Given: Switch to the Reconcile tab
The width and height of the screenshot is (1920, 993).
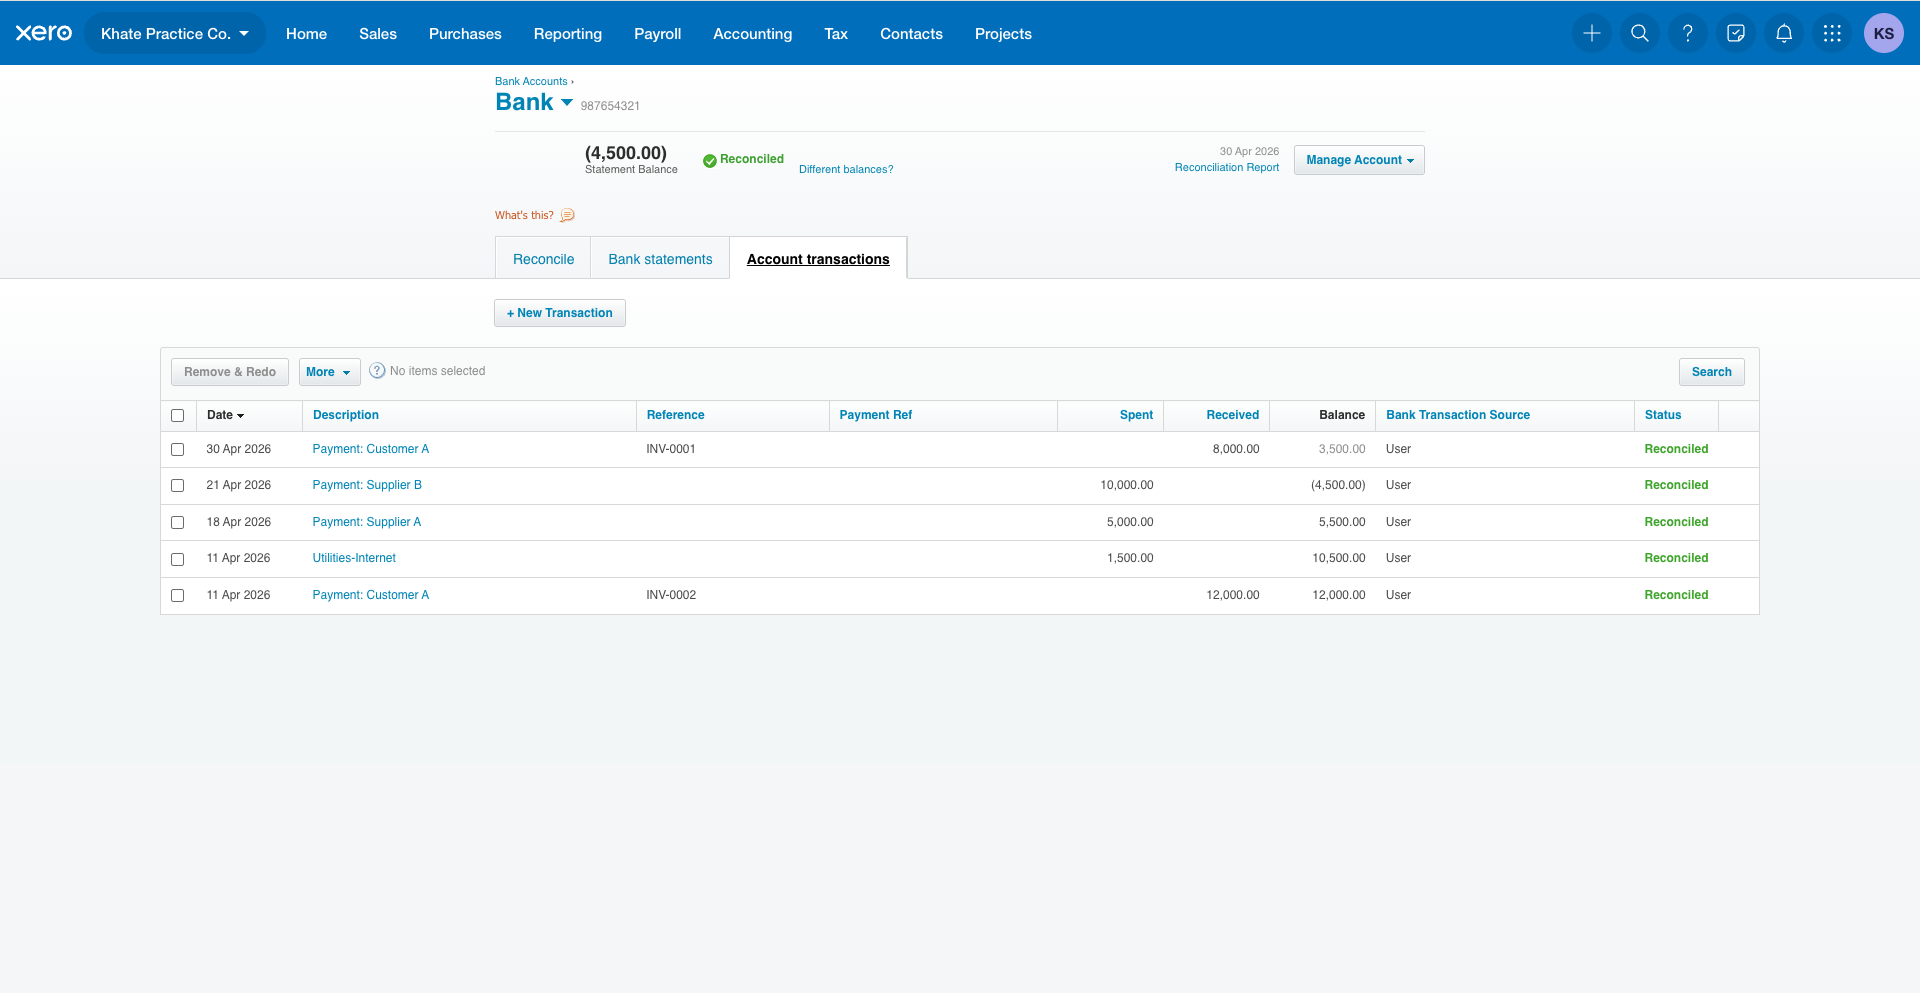Looking at the screenshot, I should click(x=543, y=258).
